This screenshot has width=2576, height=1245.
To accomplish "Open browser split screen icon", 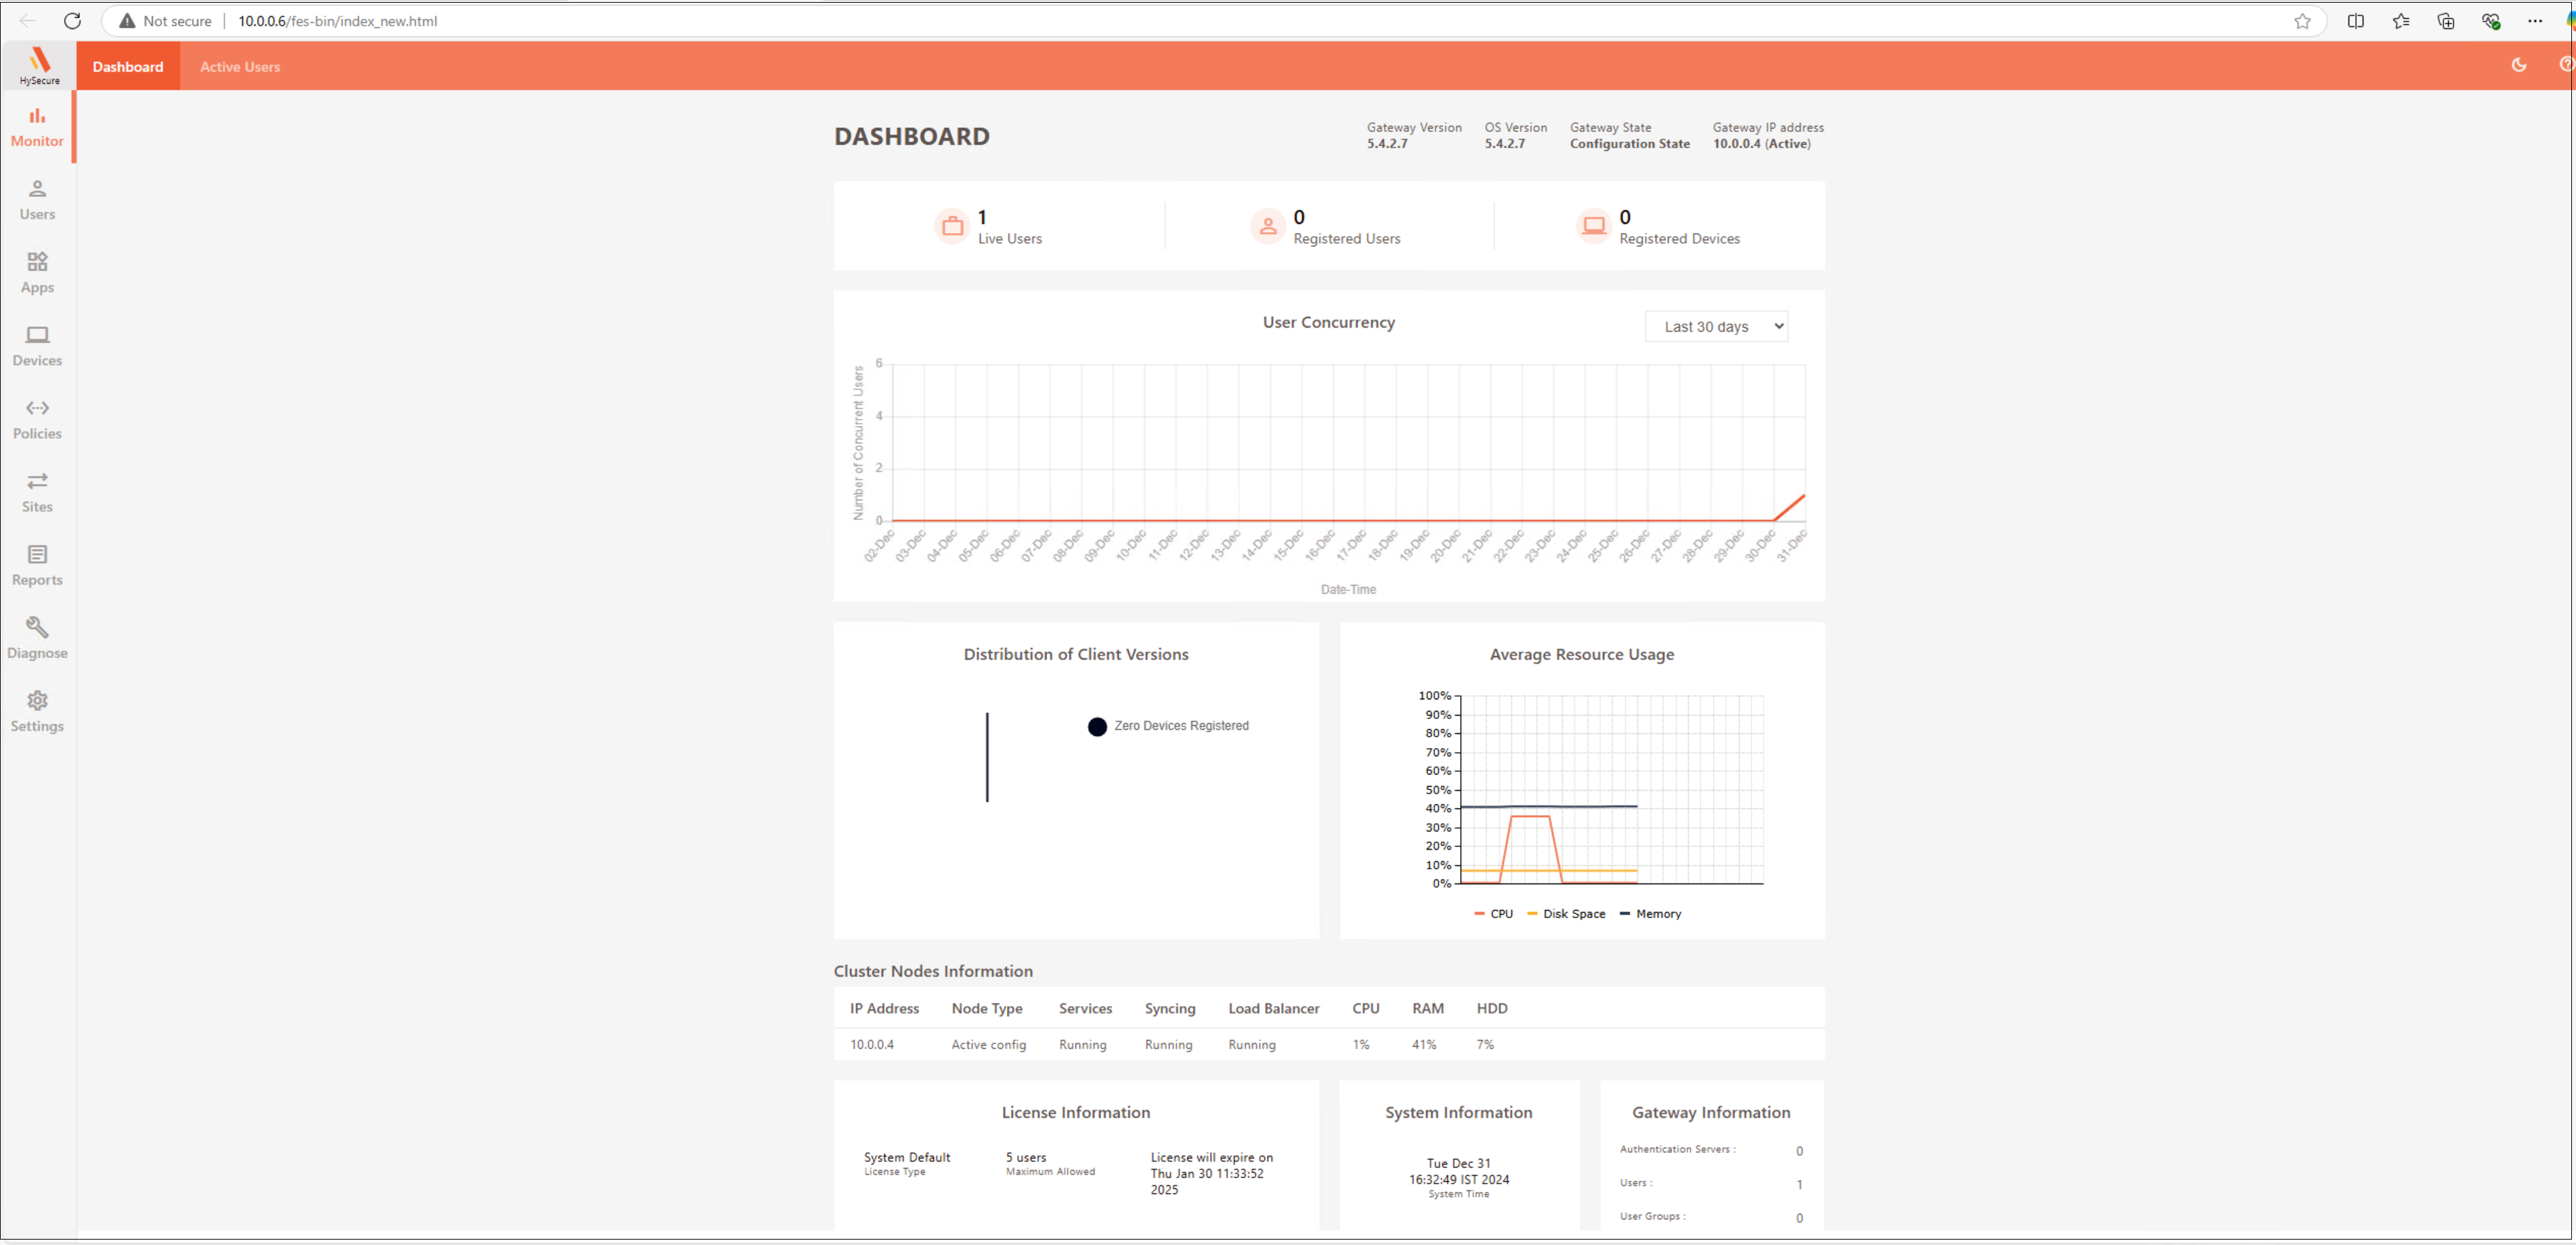I will 2356,20.
